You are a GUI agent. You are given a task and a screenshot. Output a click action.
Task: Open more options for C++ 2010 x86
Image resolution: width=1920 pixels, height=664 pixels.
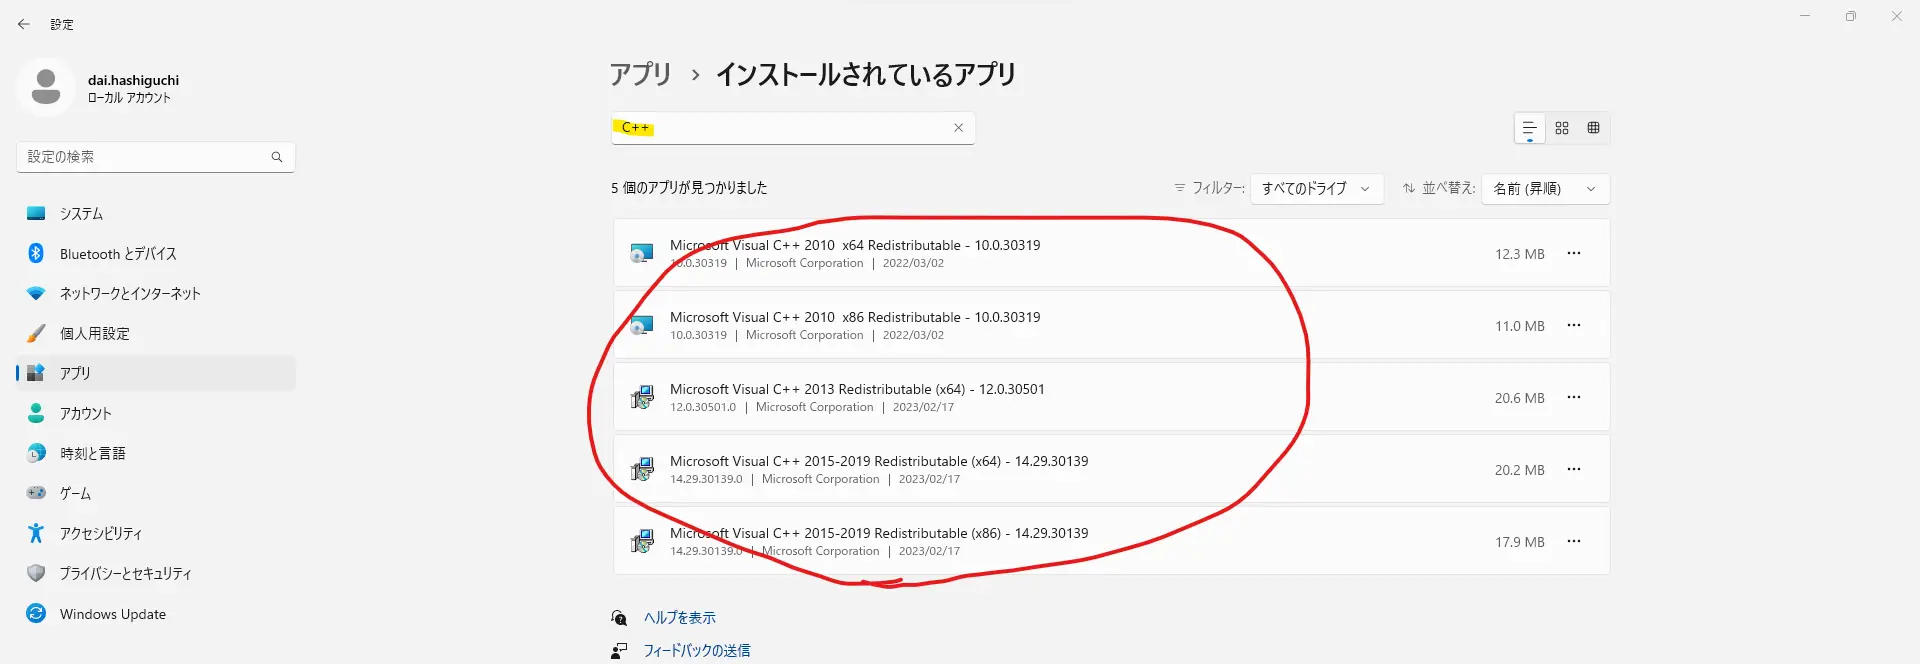(1574, 325)
